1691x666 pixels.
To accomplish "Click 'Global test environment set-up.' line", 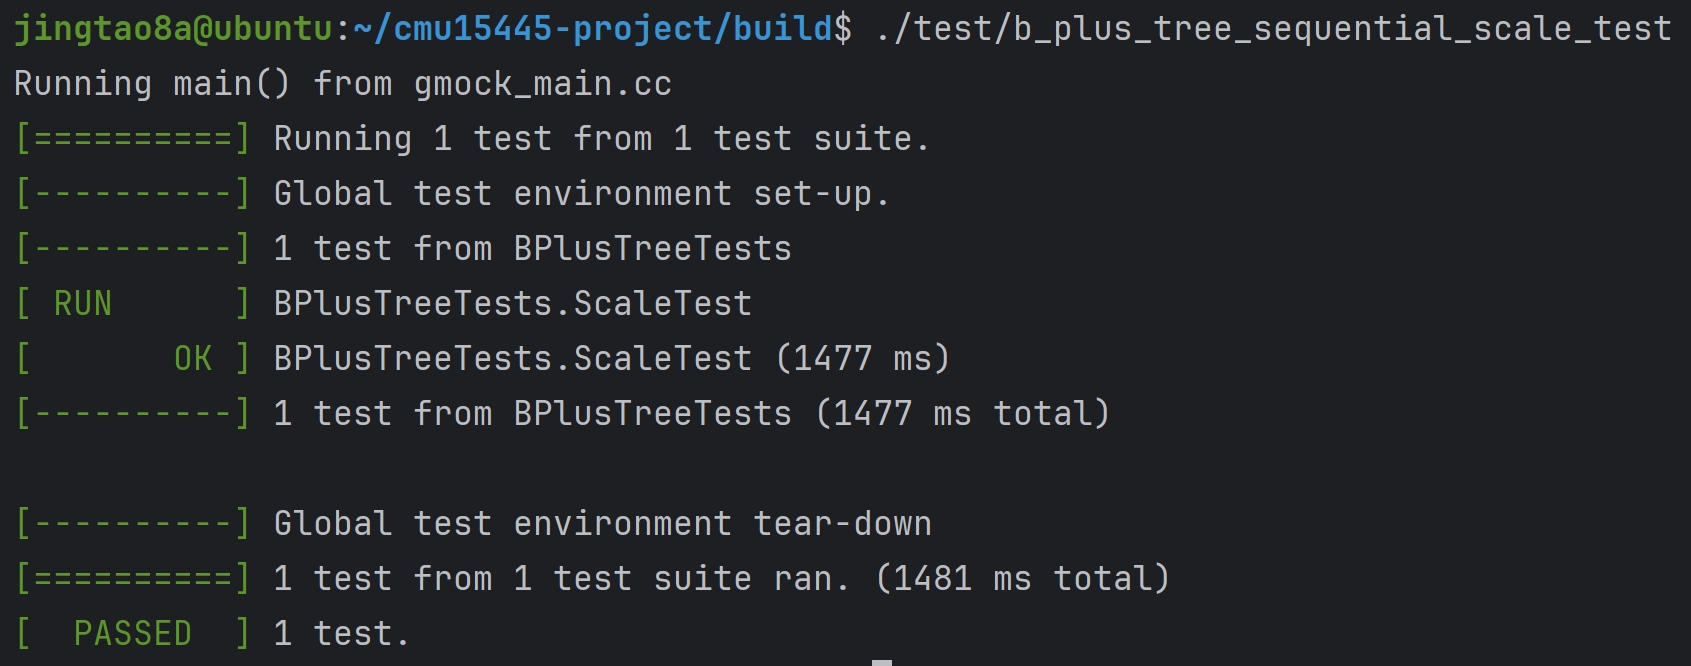I will pos(582,194).
